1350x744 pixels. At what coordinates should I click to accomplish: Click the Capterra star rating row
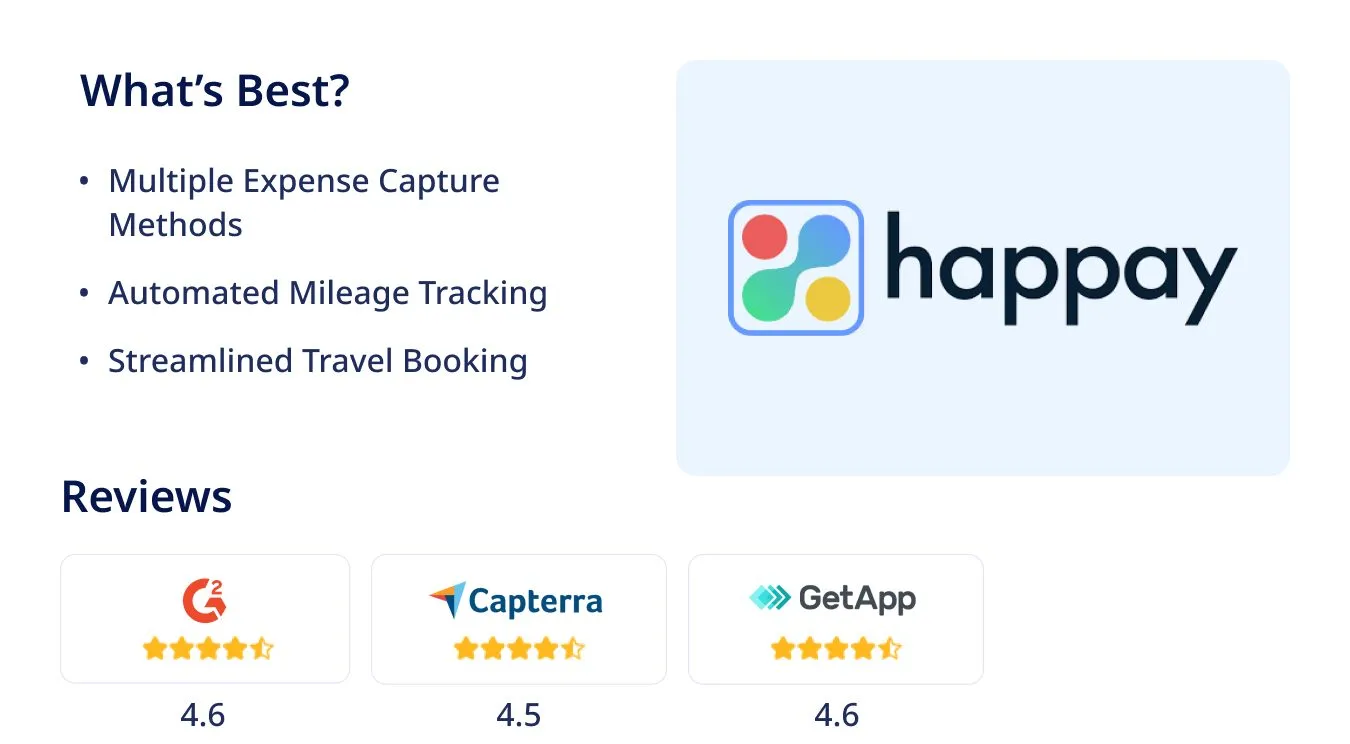click(x=518, y=649)
